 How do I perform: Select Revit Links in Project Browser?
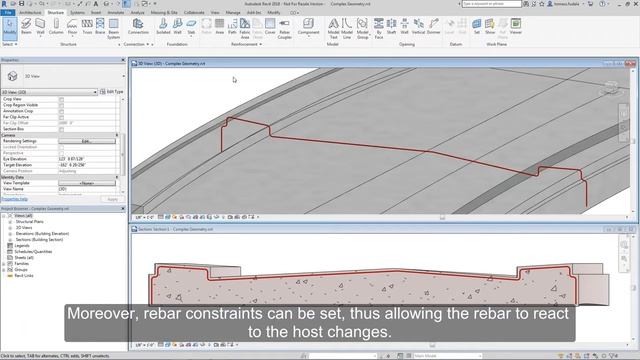tap(24, 276)
